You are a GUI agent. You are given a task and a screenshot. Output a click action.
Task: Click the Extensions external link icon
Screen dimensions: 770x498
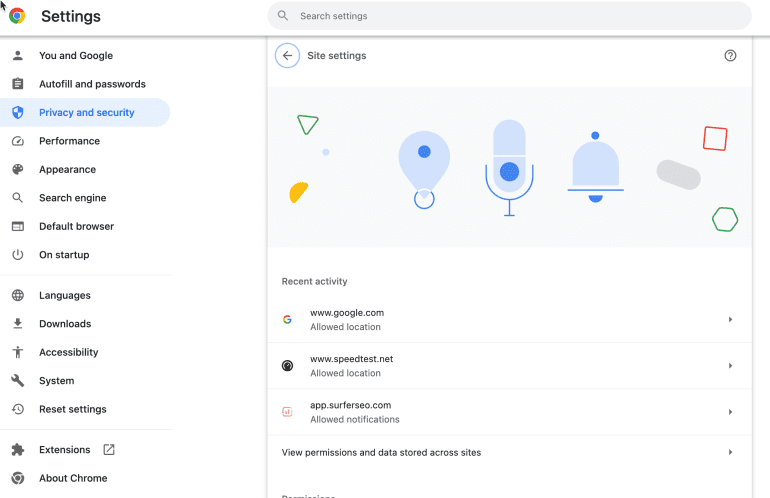point(109,450)
